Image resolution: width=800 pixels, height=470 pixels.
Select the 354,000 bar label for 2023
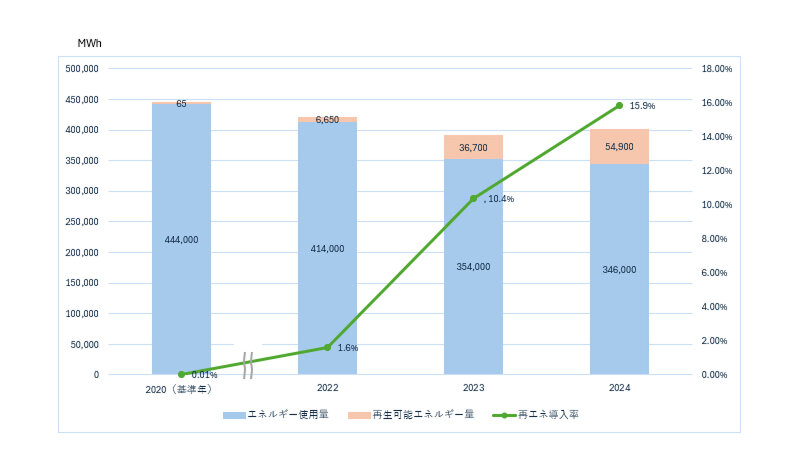pyautogui.click(x=473, y=266)
